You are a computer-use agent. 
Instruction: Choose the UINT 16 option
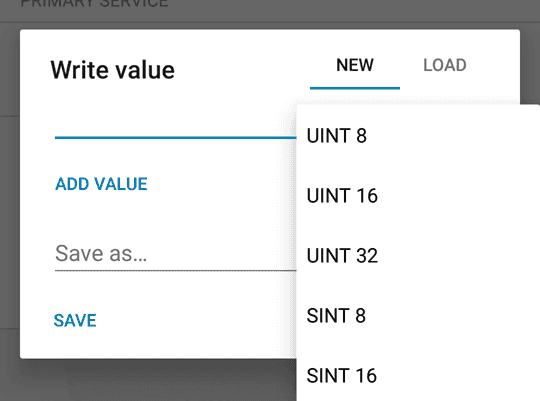[418, 196]
